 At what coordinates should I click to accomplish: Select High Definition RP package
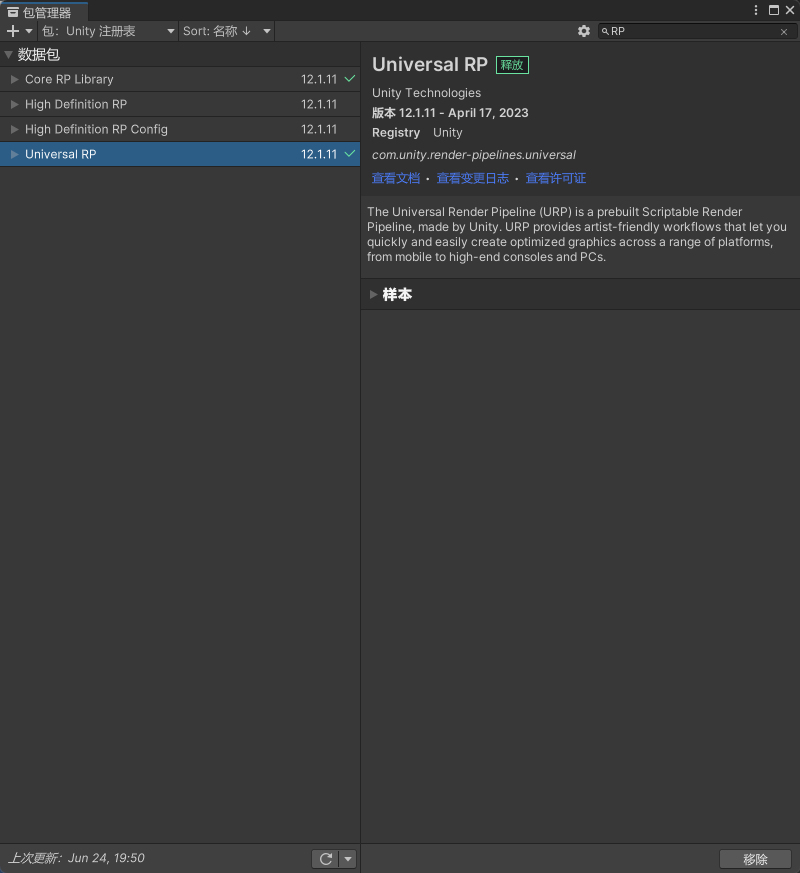[x=180, y=105]
